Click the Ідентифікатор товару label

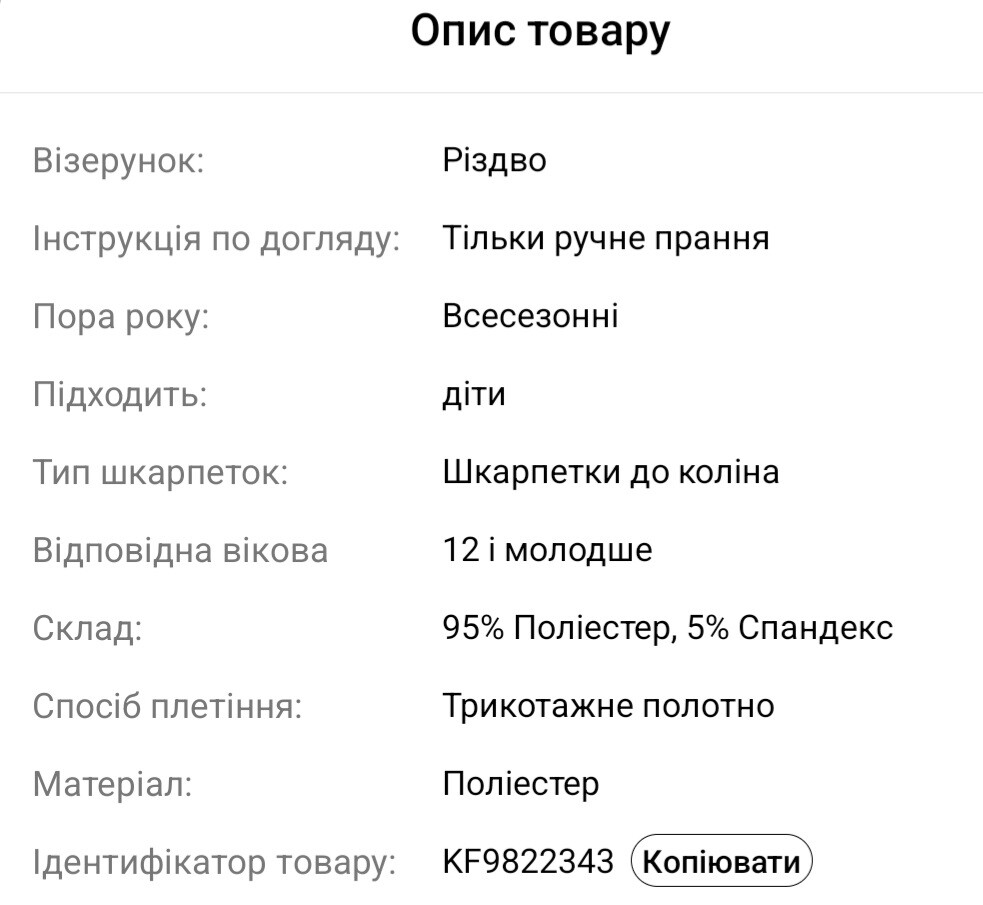click(x=215, y=861)
